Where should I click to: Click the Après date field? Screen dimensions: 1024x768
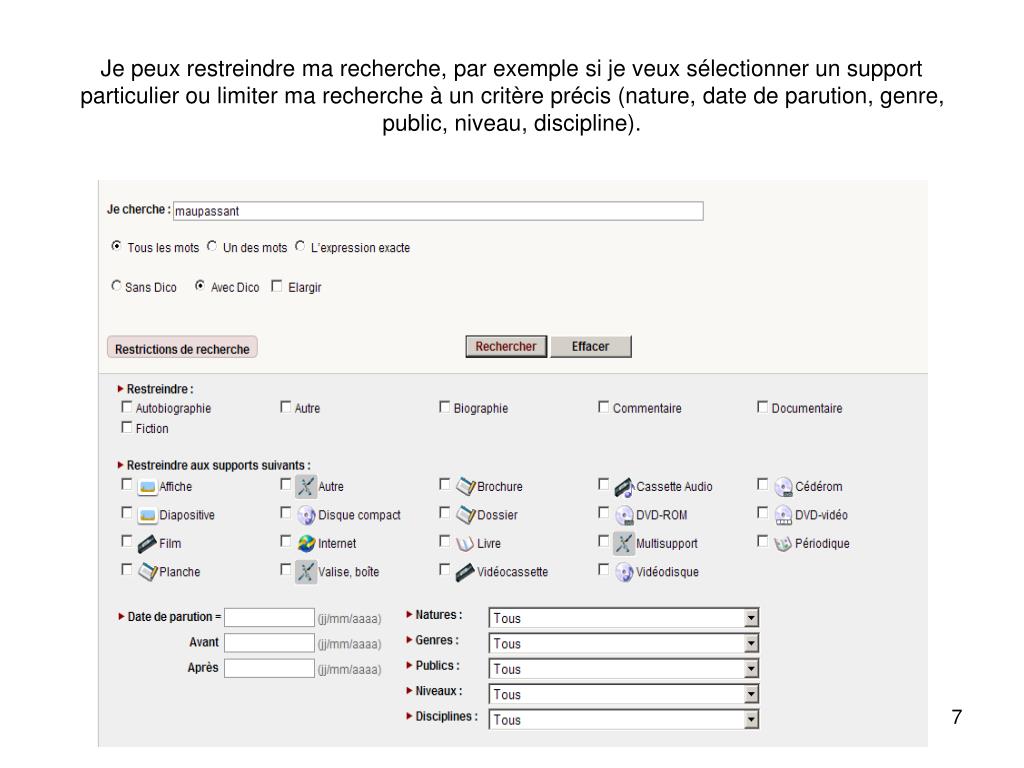point(269,668)
